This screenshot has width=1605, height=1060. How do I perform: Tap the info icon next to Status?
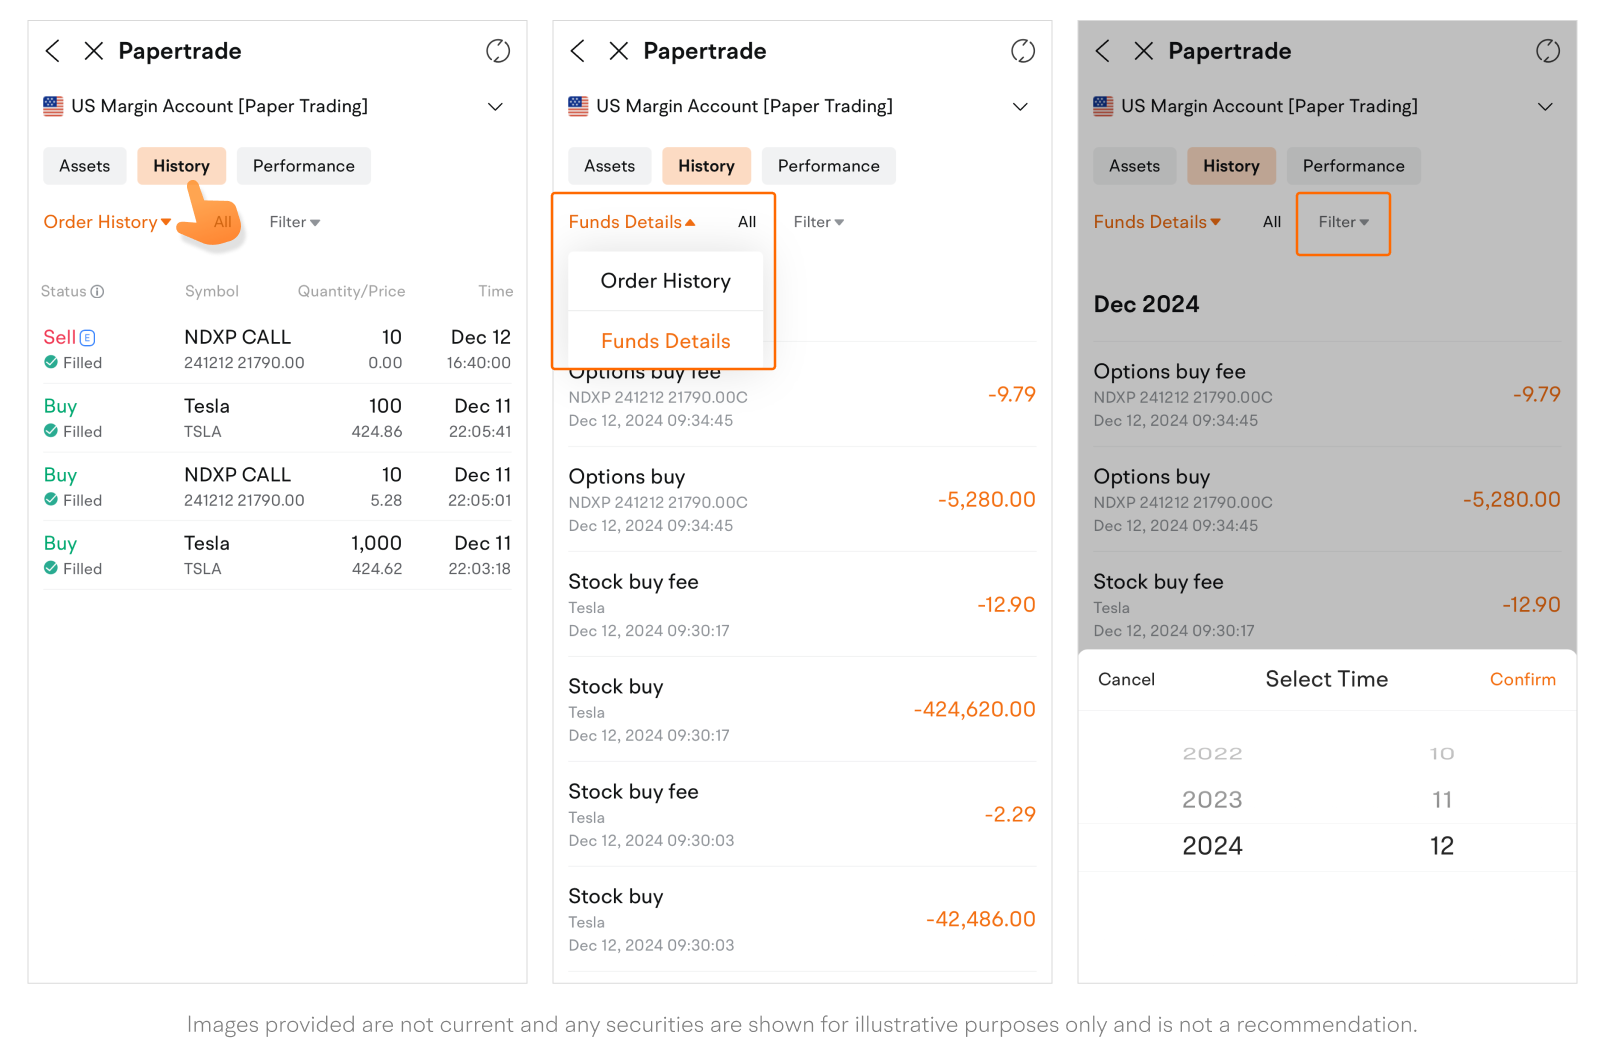97,292
